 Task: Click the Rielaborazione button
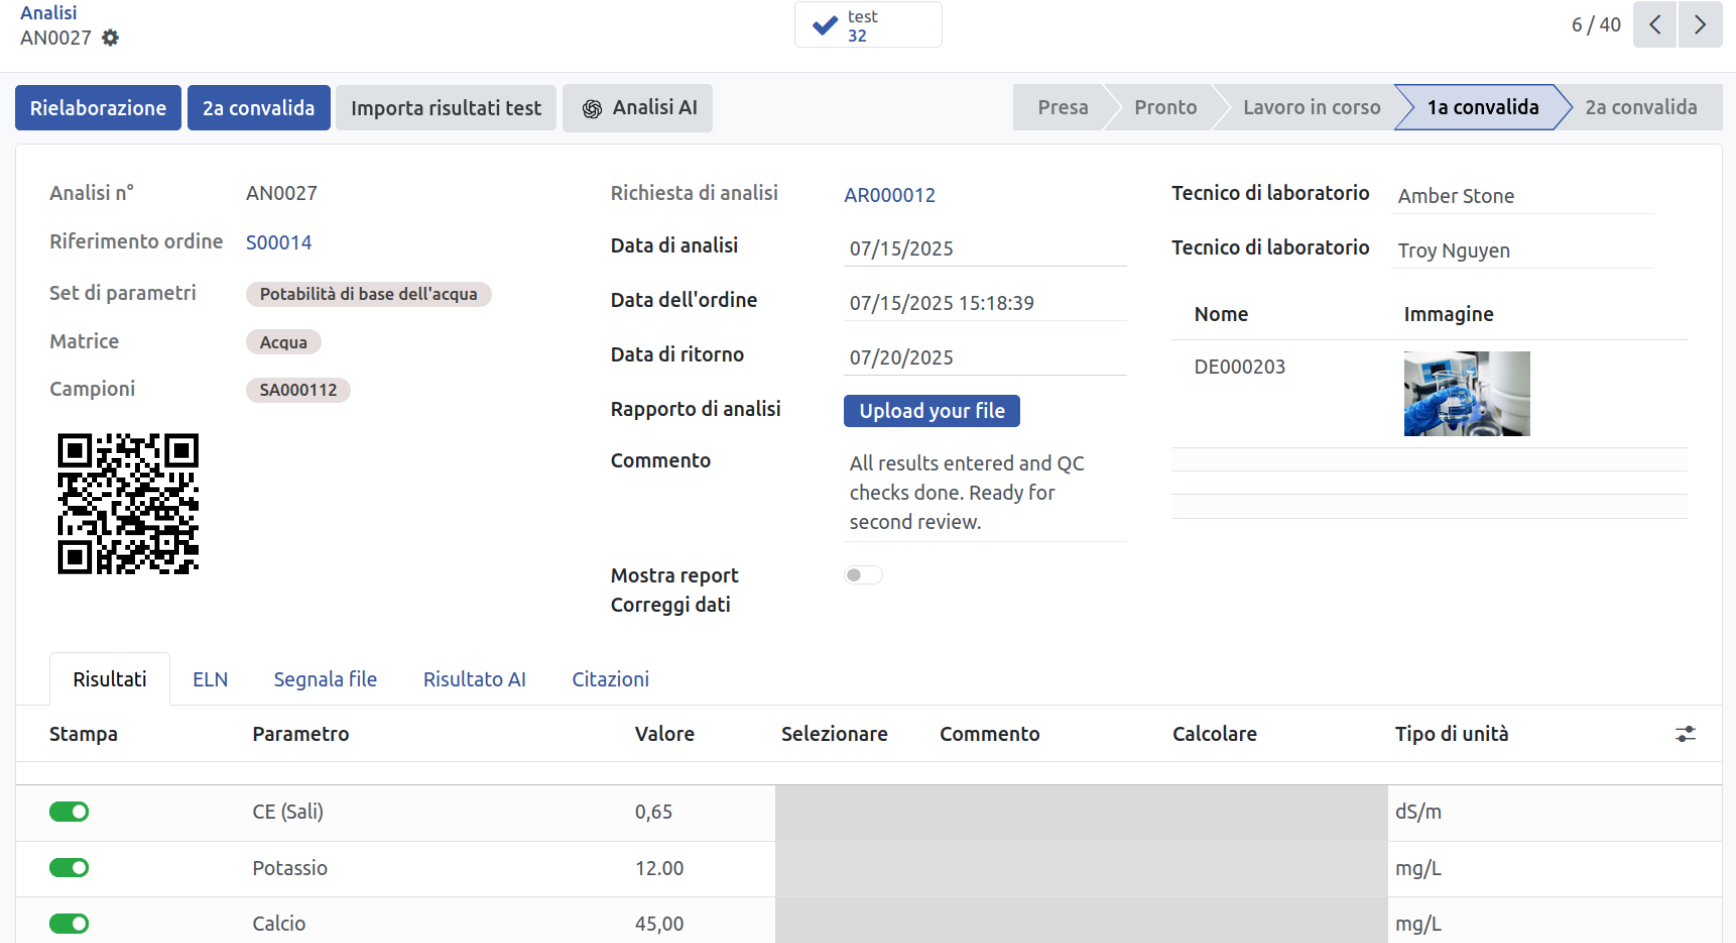click(x=98, y=108)
